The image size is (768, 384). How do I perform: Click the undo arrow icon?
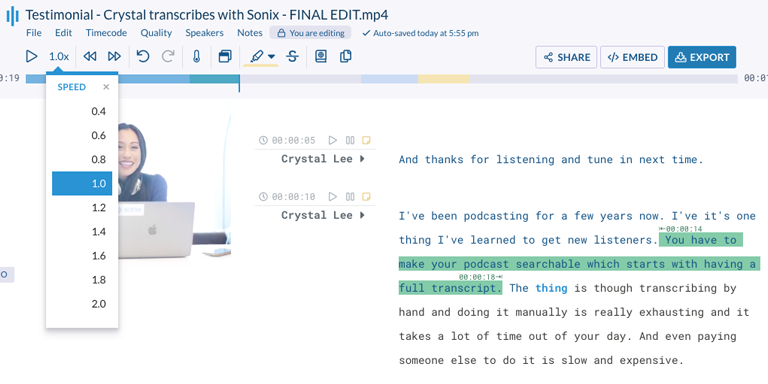143,57
